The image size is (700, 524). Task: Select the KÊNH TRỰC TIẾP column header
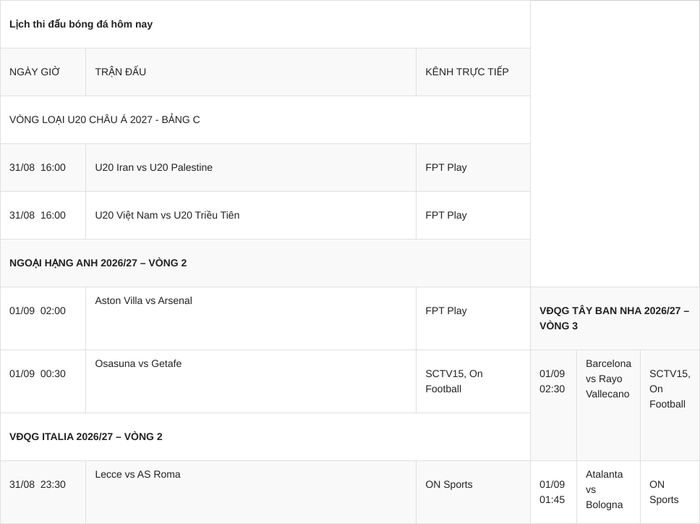467,72
